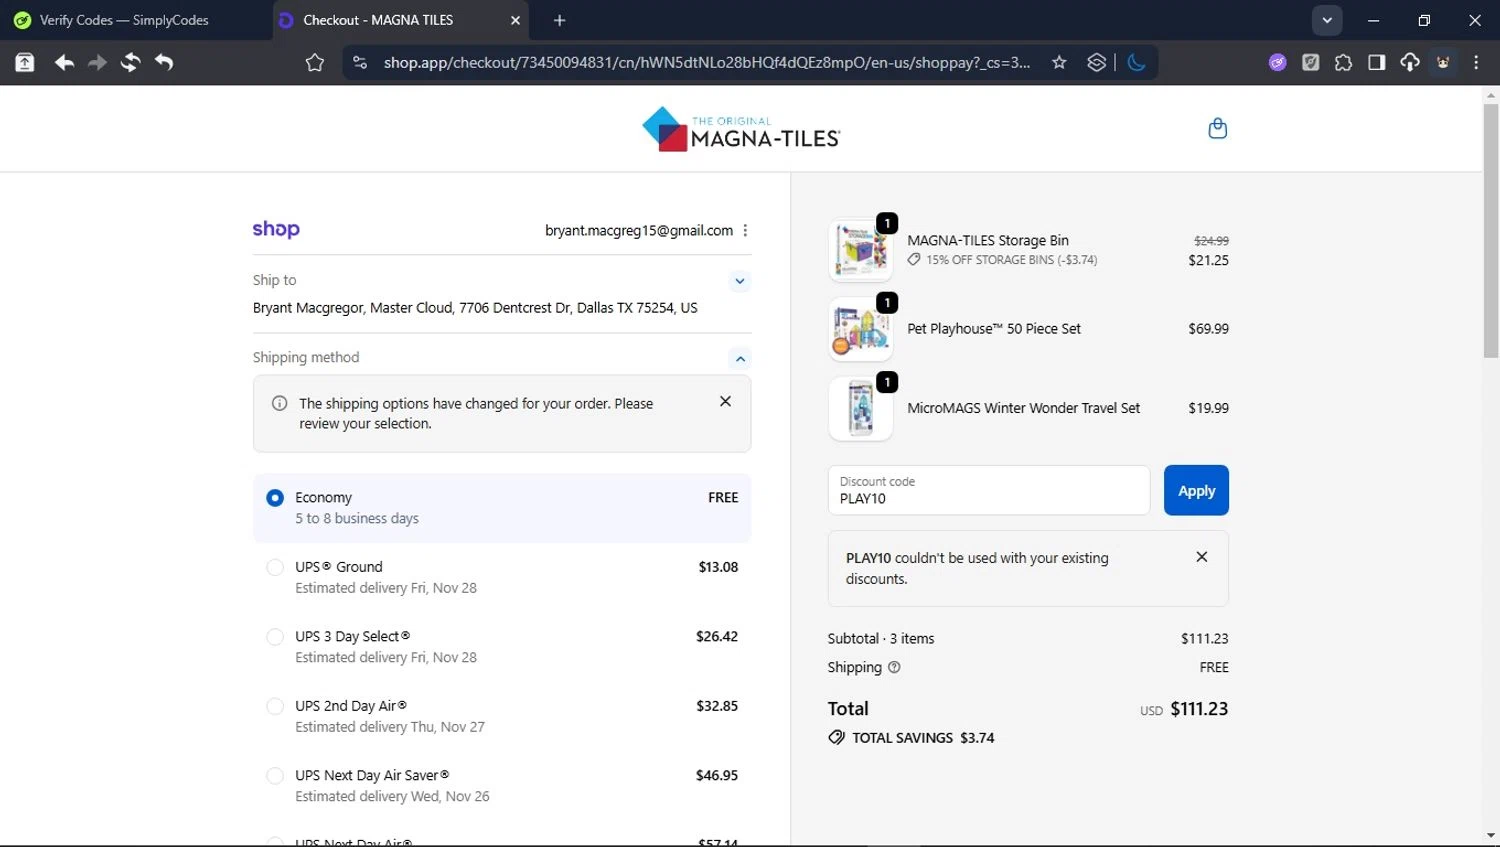Click the TOTAL SAVINGS $3.74 text
1500x847 pixels.
[x=923, y=738]
